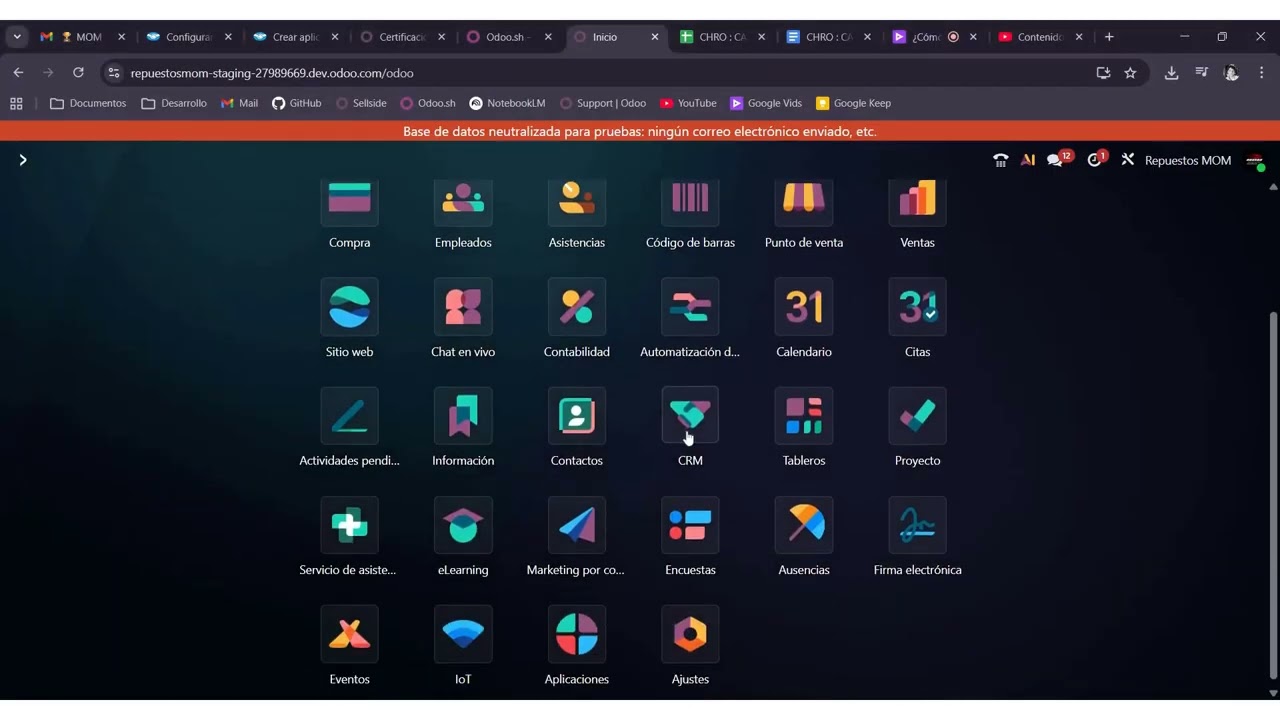Image resolution: width=1280 pixels, height=720 pixels.
Task: Launch the Contactos app
Action: click(577, 415)
